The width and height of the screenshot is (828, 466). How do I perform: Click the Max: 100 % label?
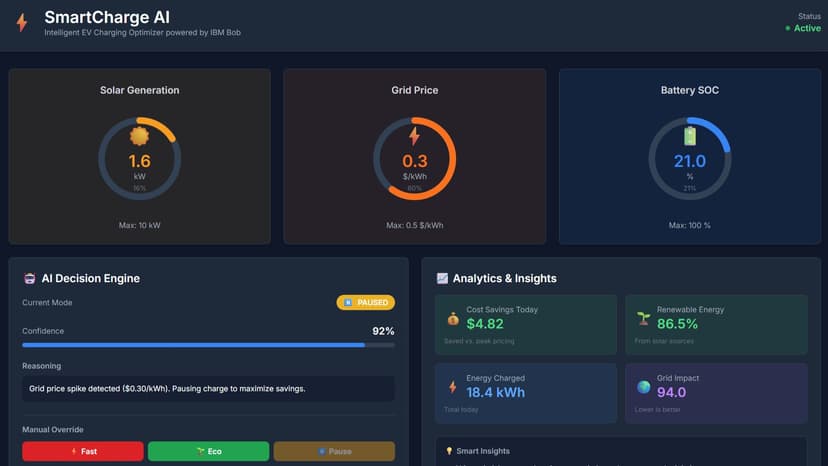click(x=690, y=225)
